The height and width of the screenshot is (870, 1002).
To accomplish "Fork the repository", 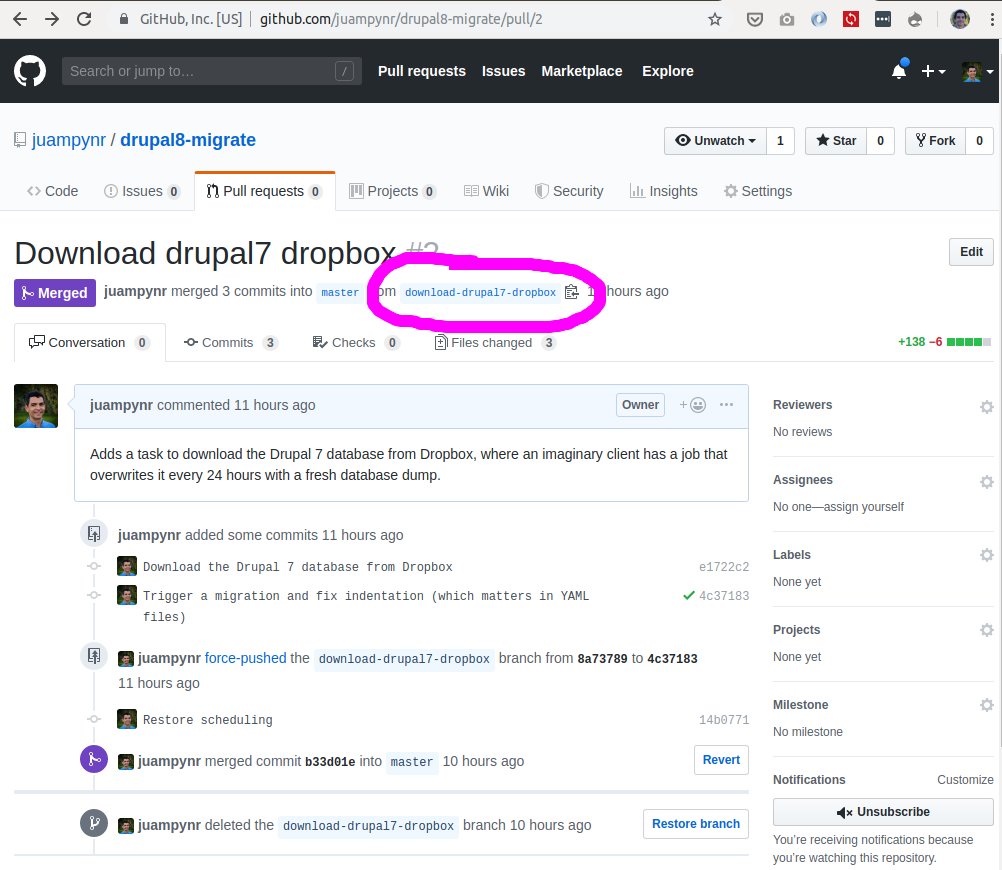I will [x=936, y=141].
